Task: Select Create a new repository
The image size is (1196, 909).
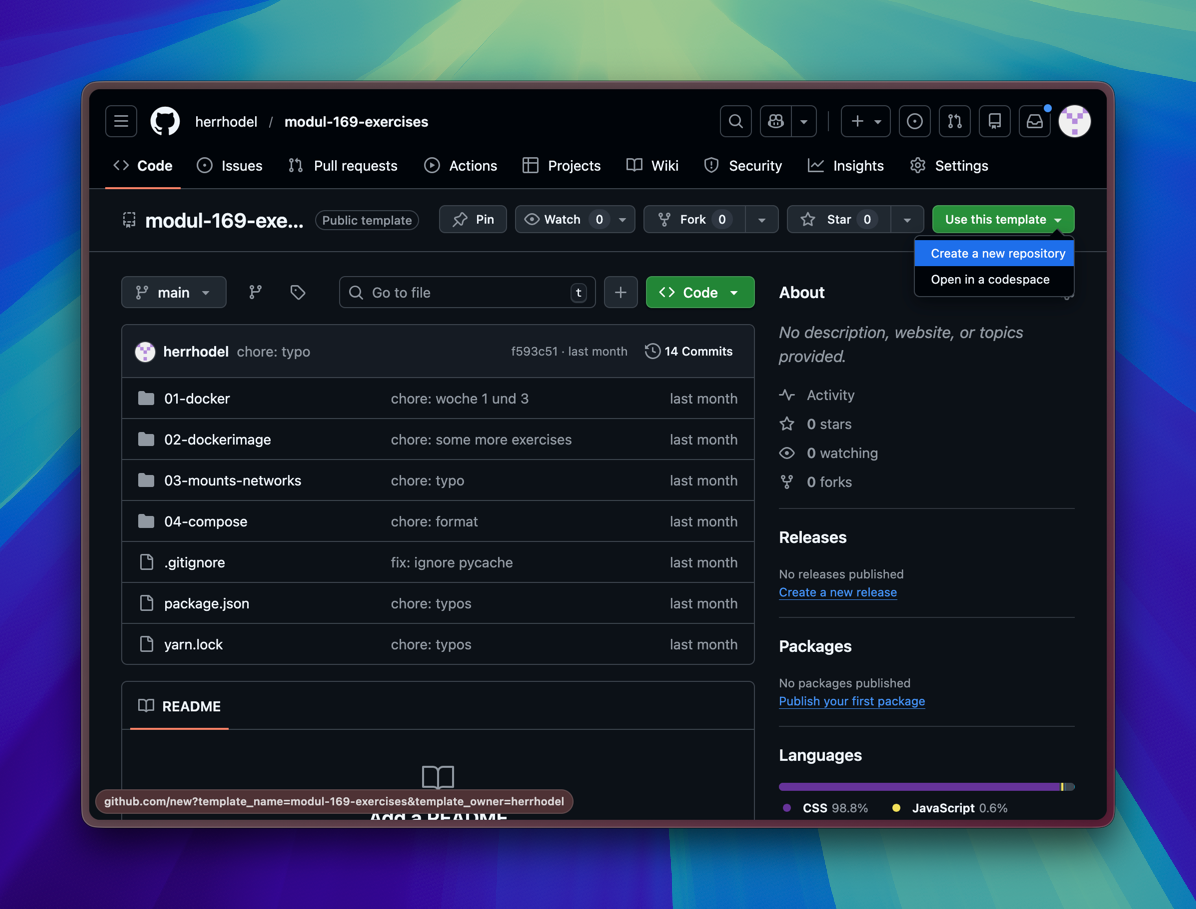Action: tap(997, 253)
